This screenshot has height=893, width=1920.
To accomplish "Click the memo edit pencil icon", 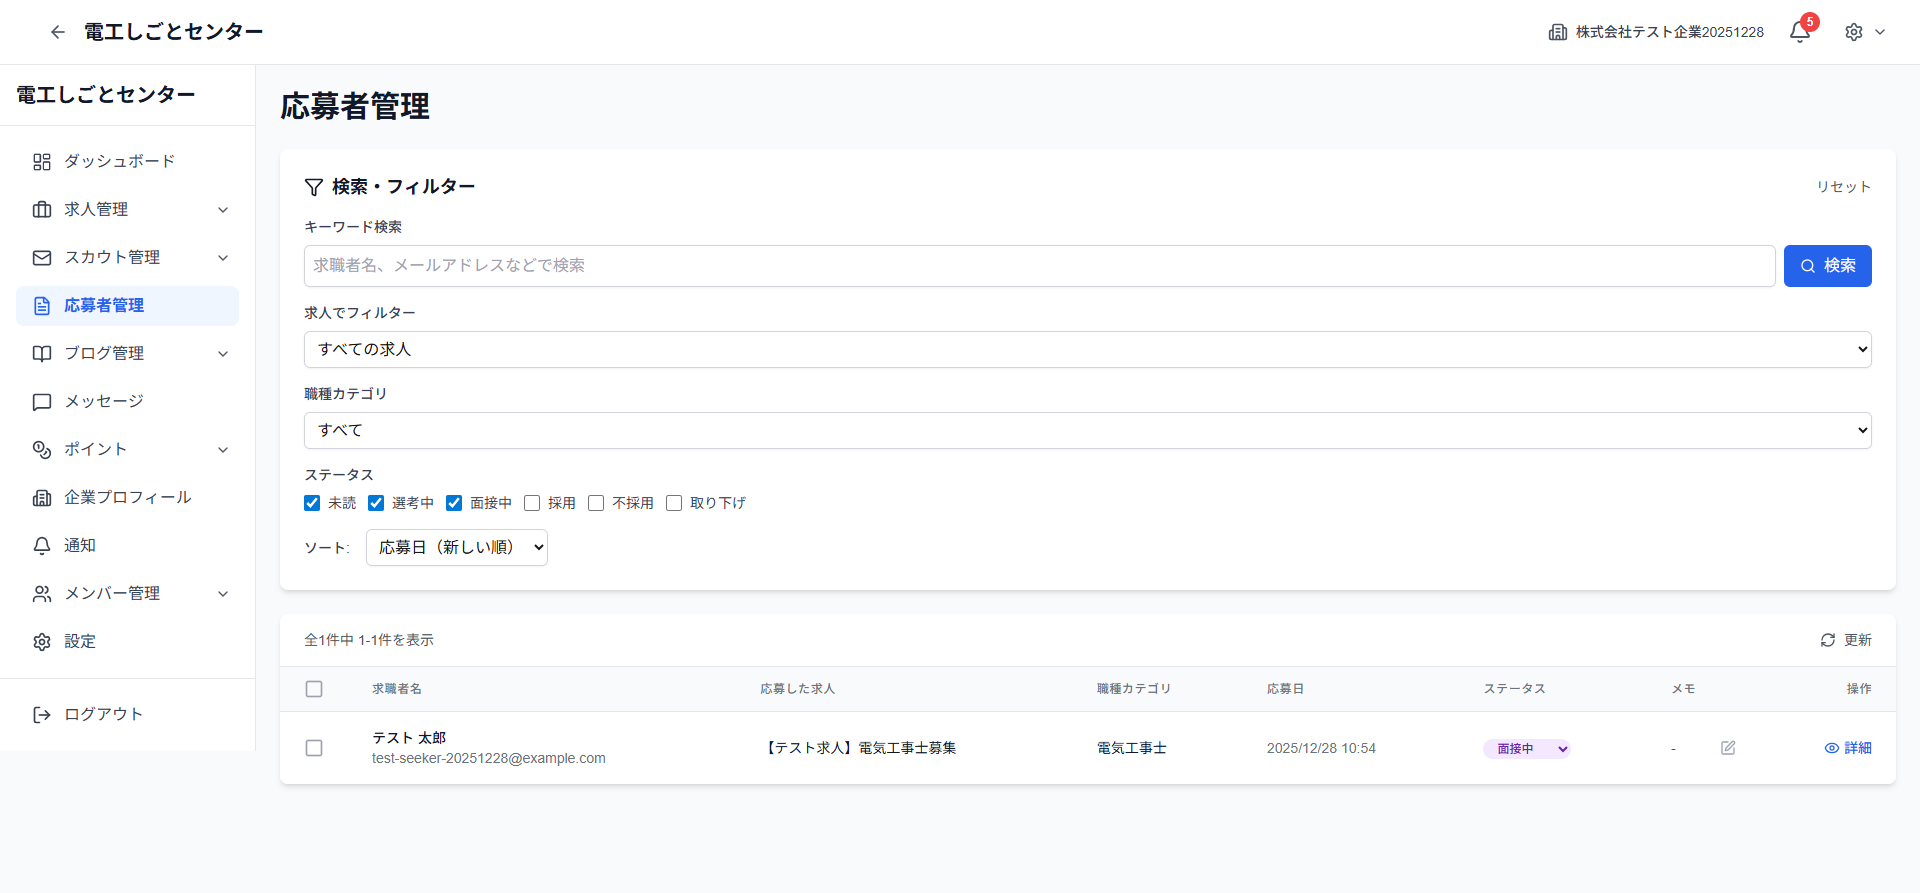I will point(1728,748).
